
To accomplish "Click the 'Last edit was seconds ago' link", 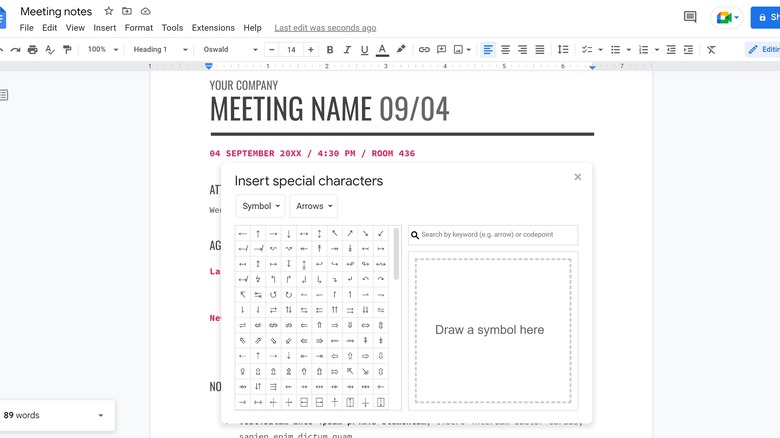I will click(325, 28).
